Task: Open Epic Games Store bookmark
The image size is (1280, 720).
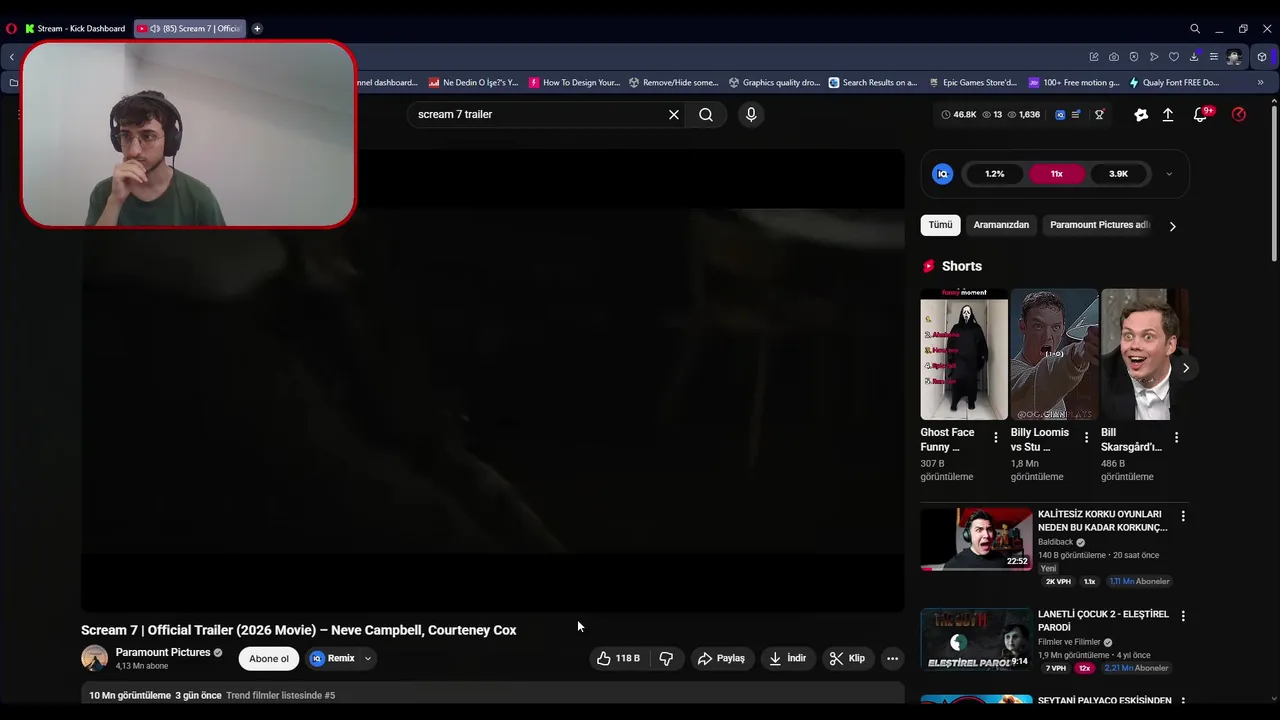Action: [x=973, y=83]
